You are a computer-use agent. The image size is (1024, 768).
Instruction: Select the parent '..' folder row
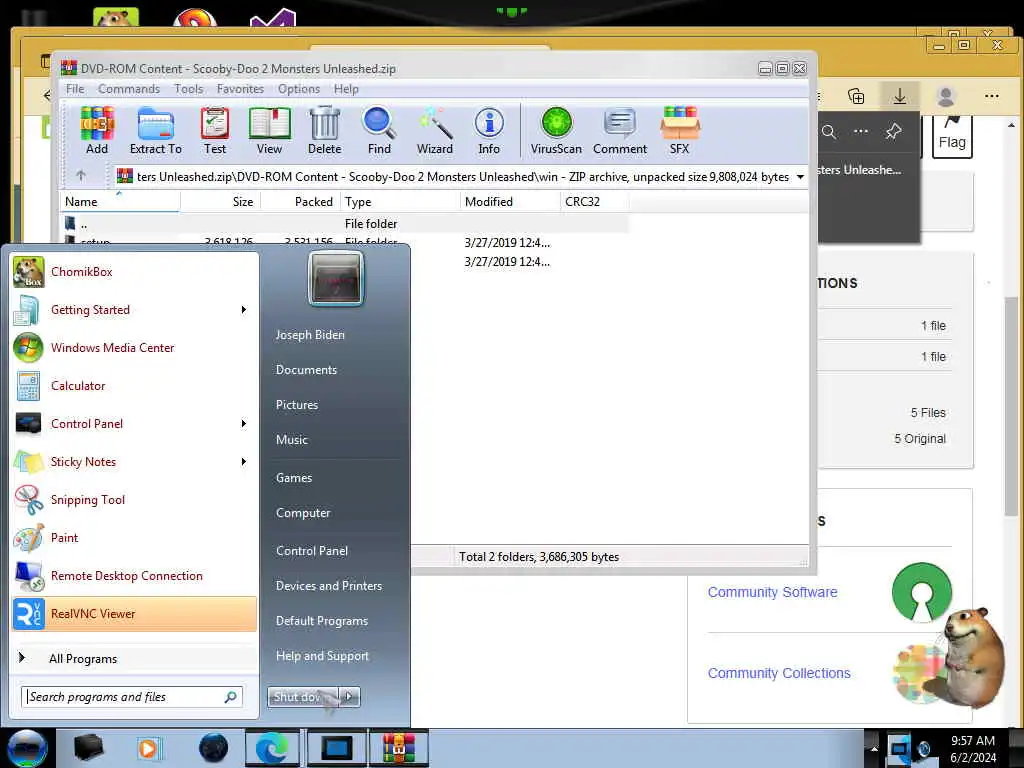click(345, 223)
